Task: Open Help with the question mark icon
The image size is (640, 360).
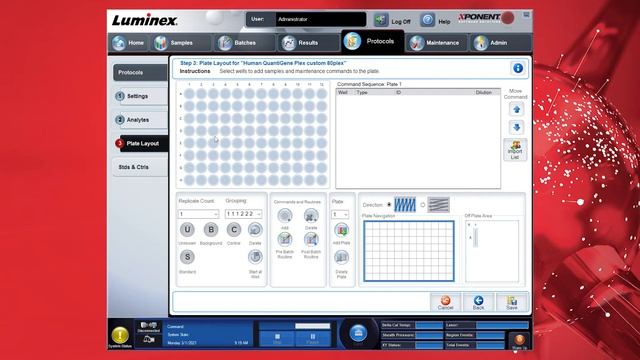Action: pyautogui.click(x=427, y=20)
